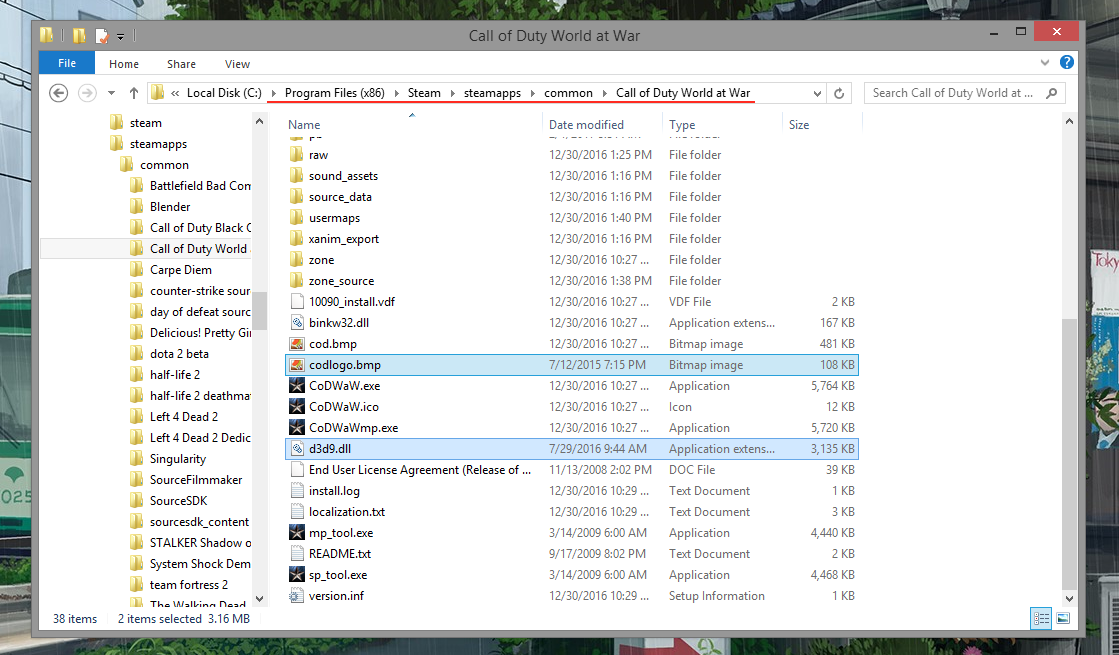The width and height of the screenshot is (1119, 655).
Task: Open the View ribbon tab
Action: (x=237, y=64)
